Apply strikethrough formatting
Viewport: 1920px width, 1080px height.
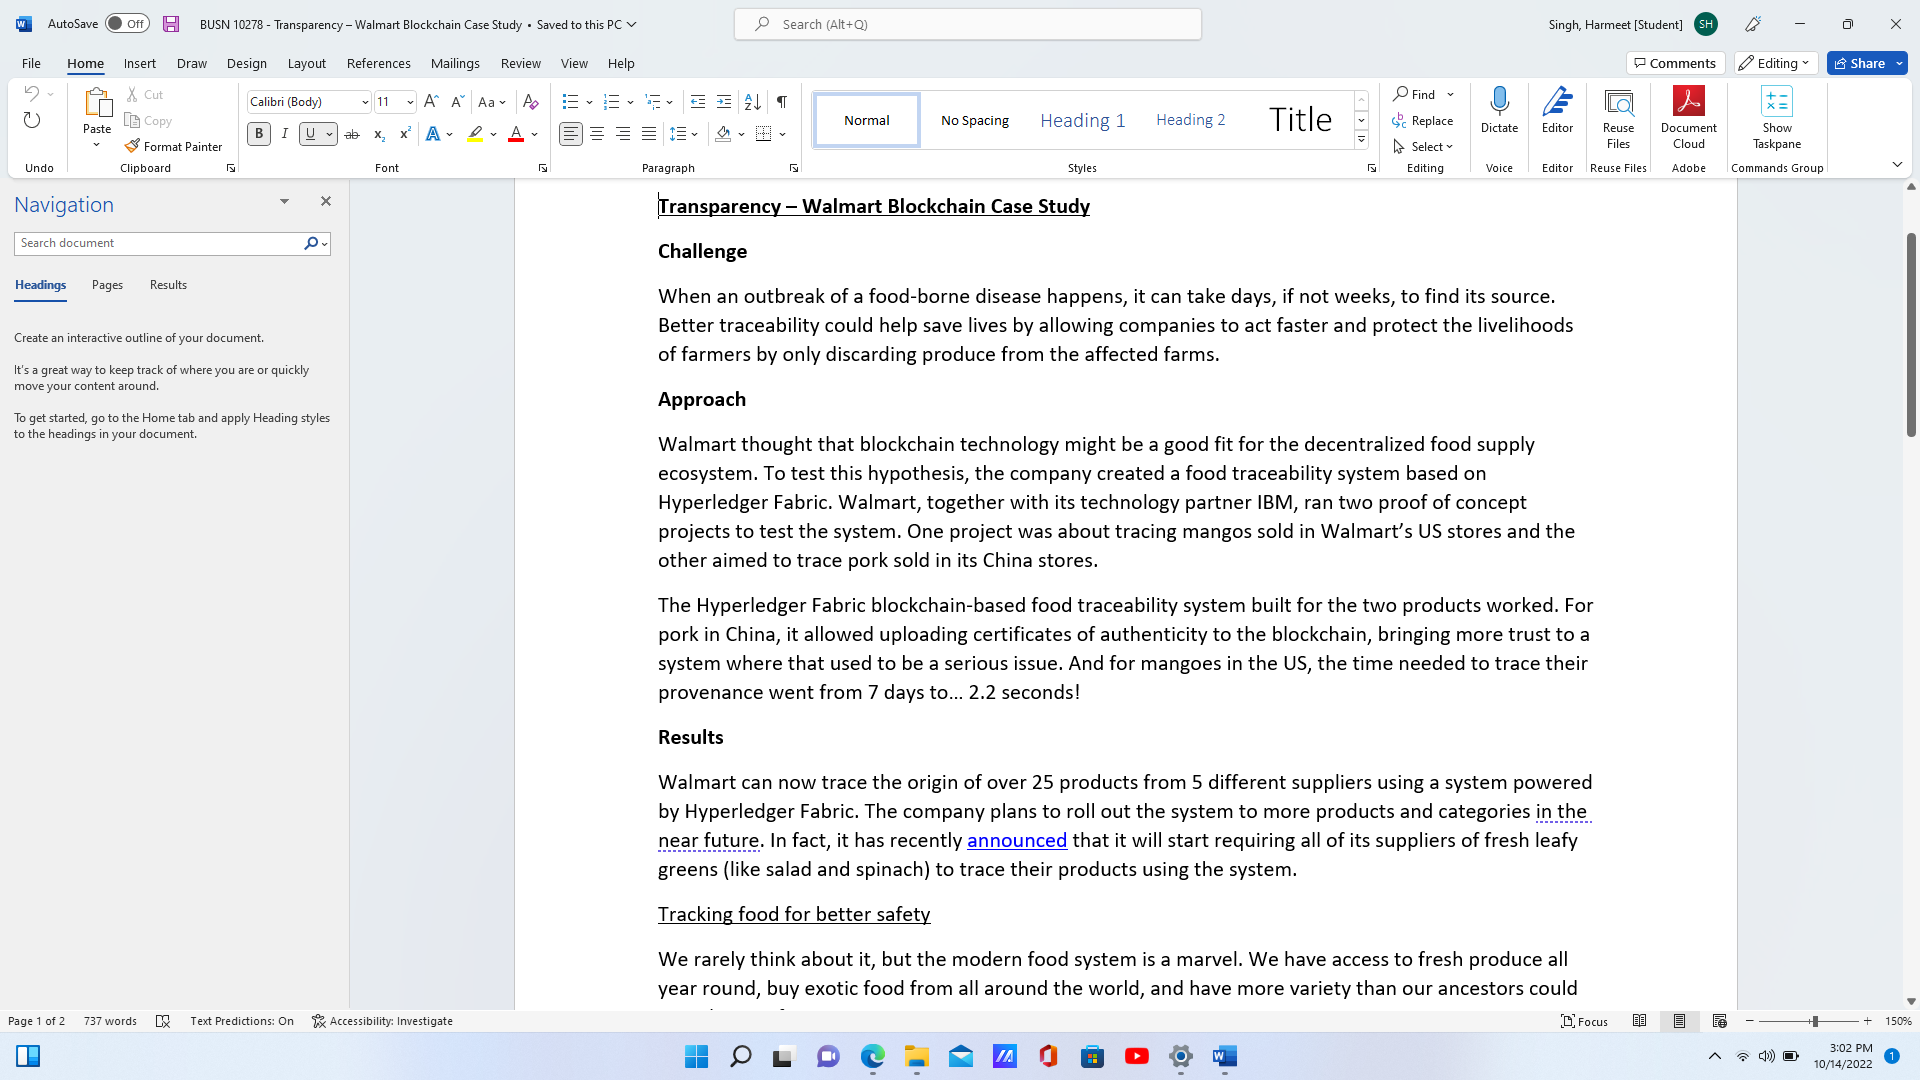352,134
